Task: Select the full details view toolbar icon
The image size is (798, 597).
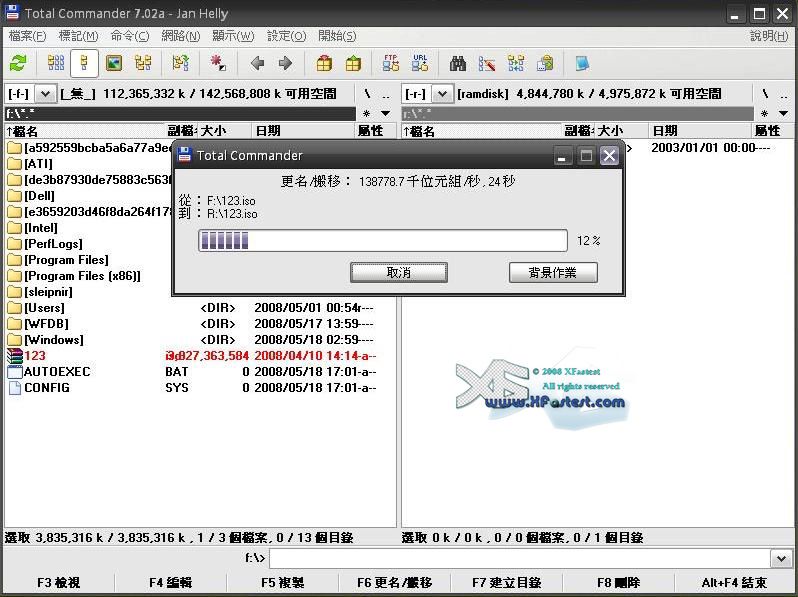Action: pos(84,63)
